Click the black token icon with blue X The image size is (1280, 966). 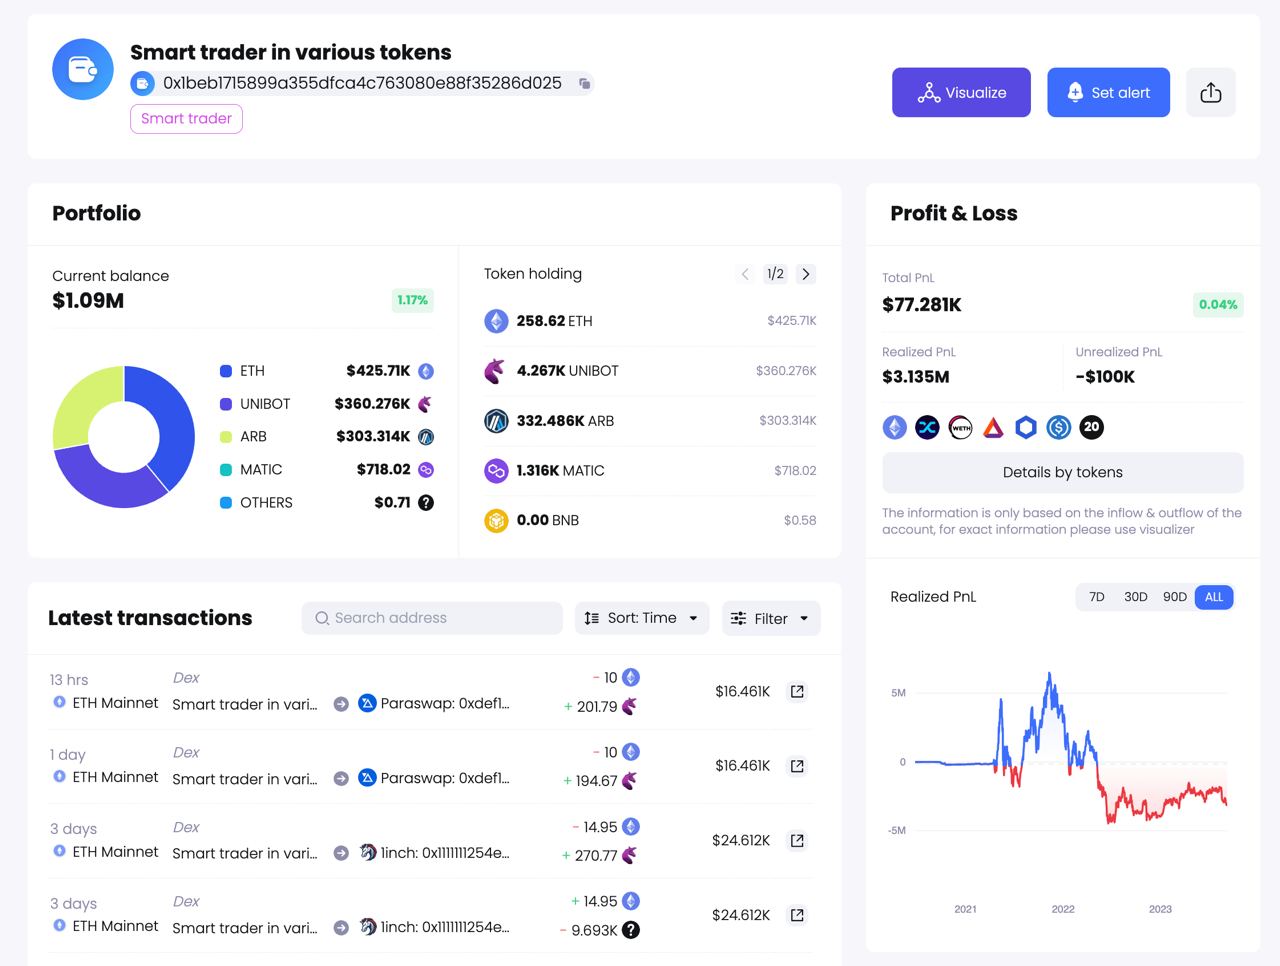[x=927, y=428]
